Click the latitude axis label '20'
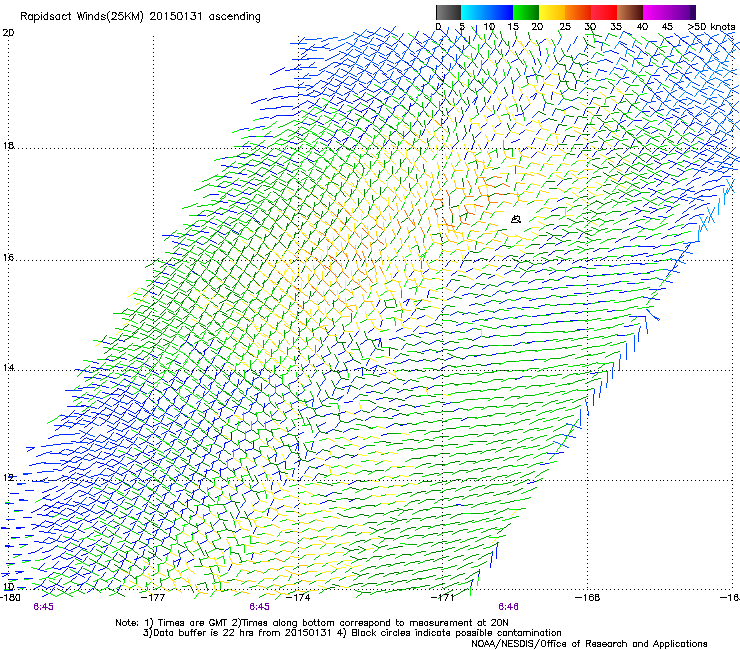This screenshot has height=650, width=740. click(8, 33)
